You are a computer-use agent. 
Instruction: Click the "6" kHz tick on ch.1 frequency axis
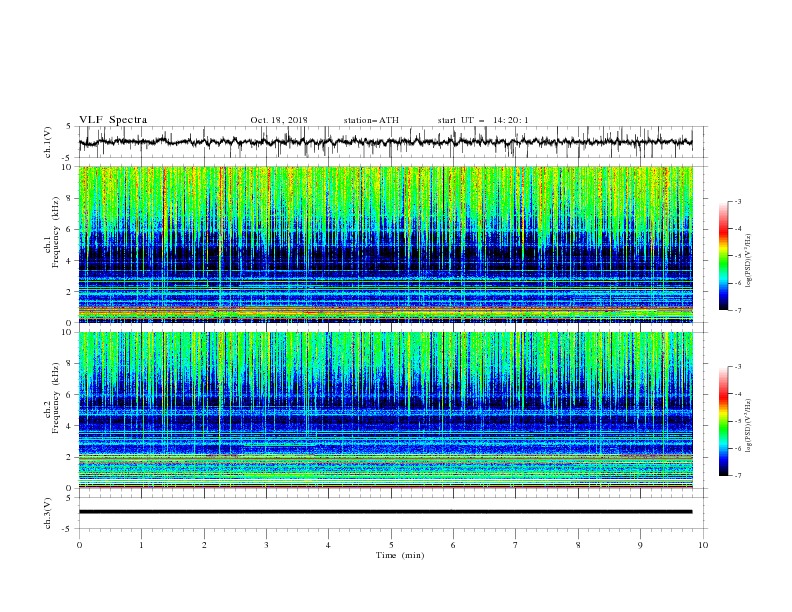tap(70, 229)
